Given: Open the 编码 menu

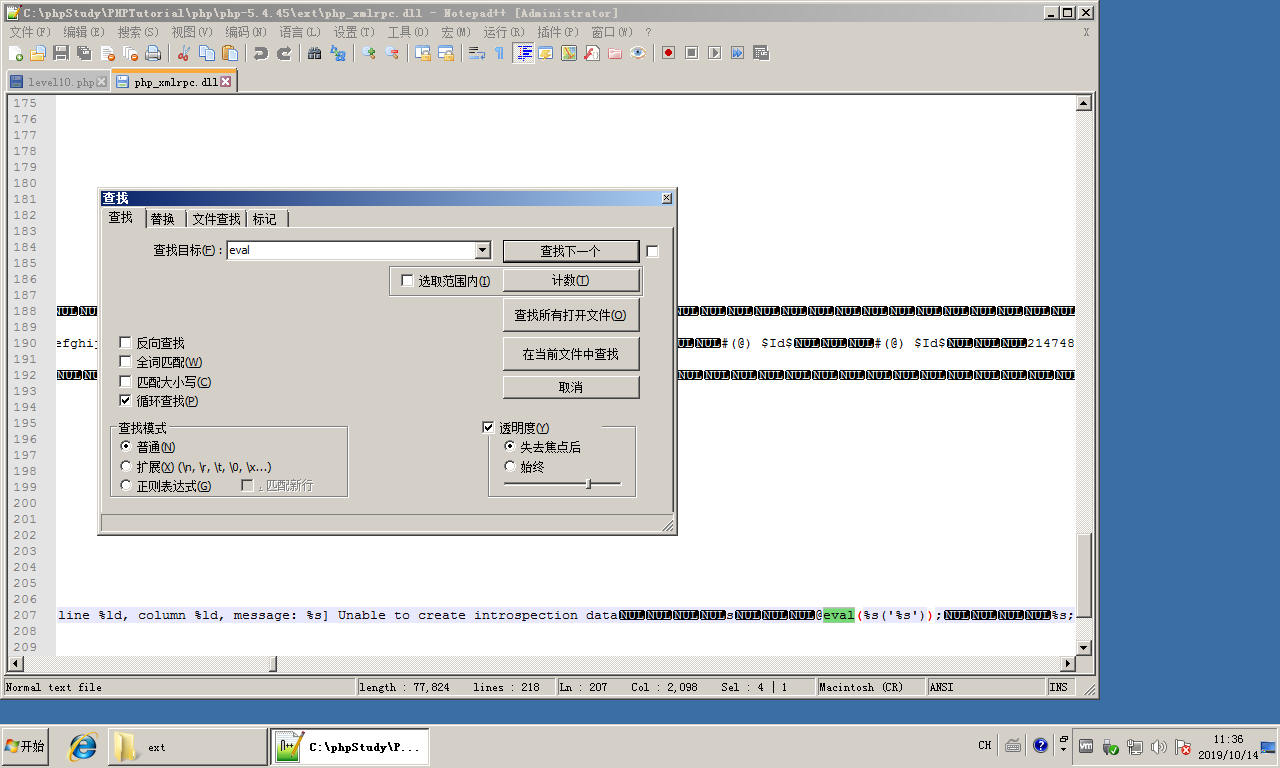Looking at the screenshot, I should 245,32.
